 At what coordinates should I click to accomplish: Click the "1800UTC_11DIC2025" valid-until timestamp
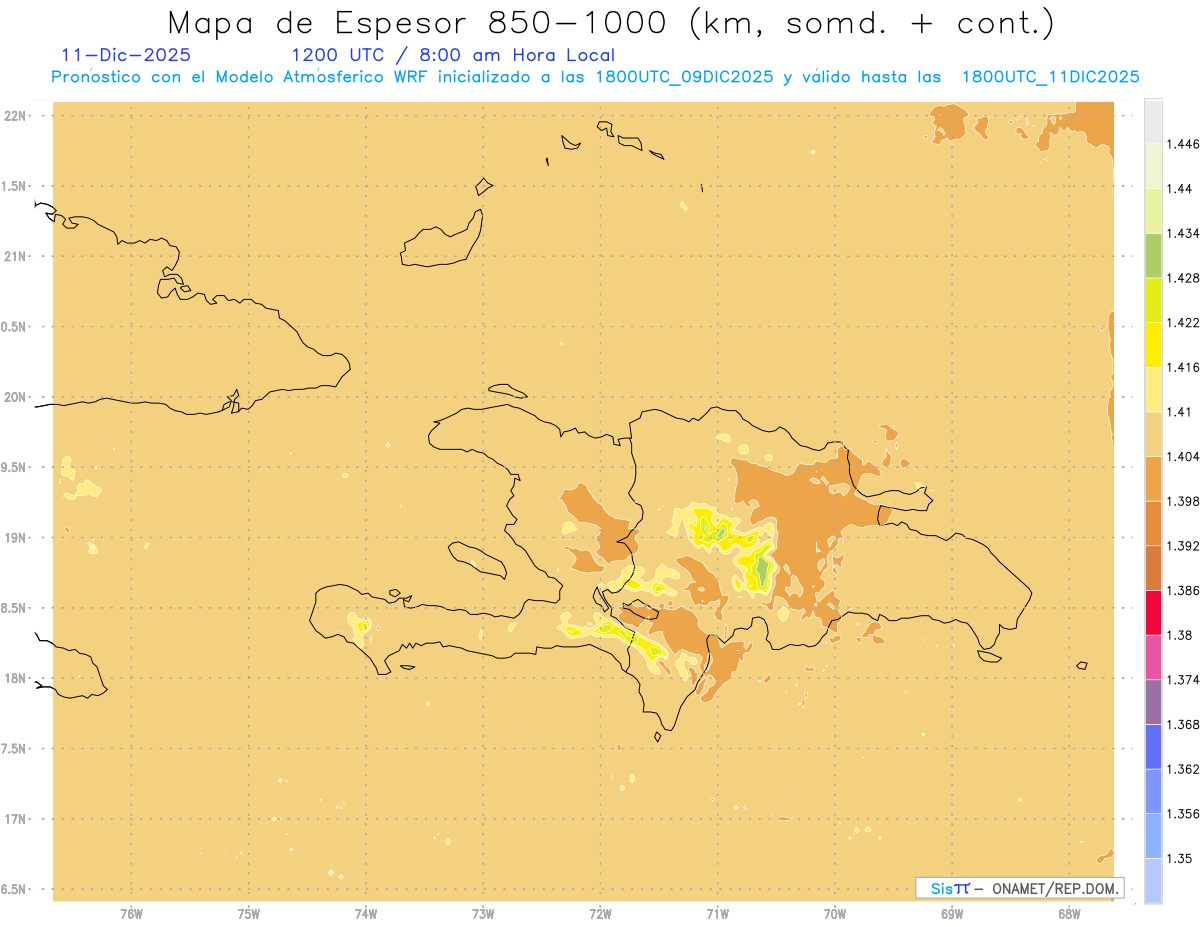(x=1050, y=77)
